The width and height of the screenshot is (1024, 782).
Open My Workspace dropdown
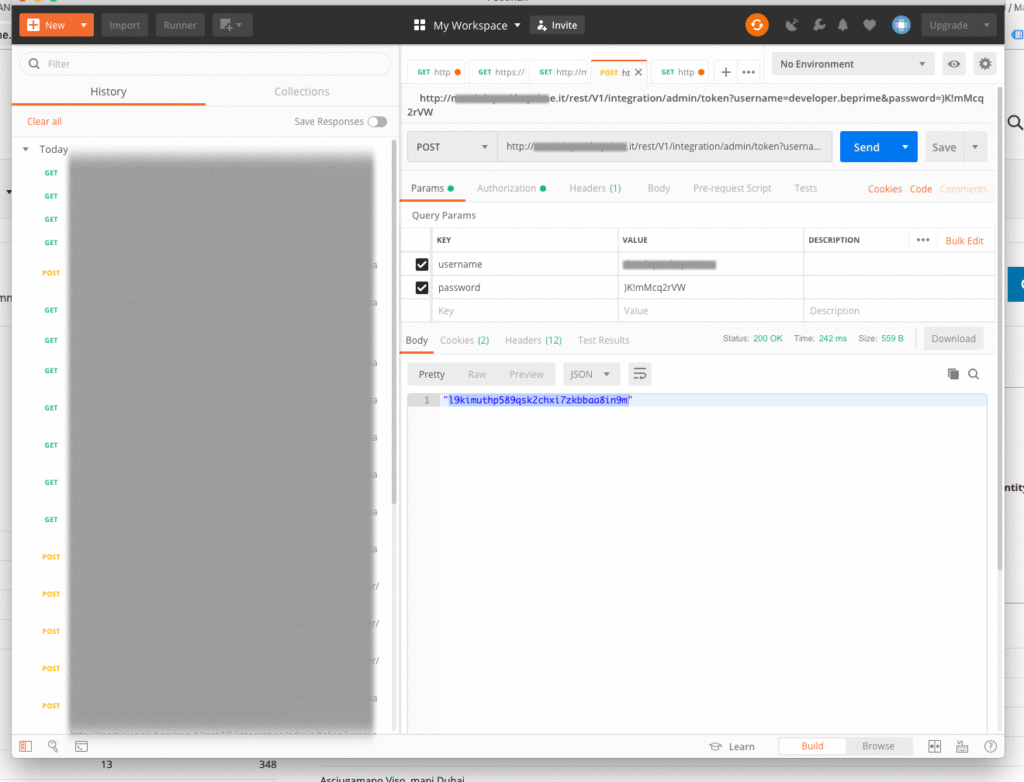(x=468, y=25)
